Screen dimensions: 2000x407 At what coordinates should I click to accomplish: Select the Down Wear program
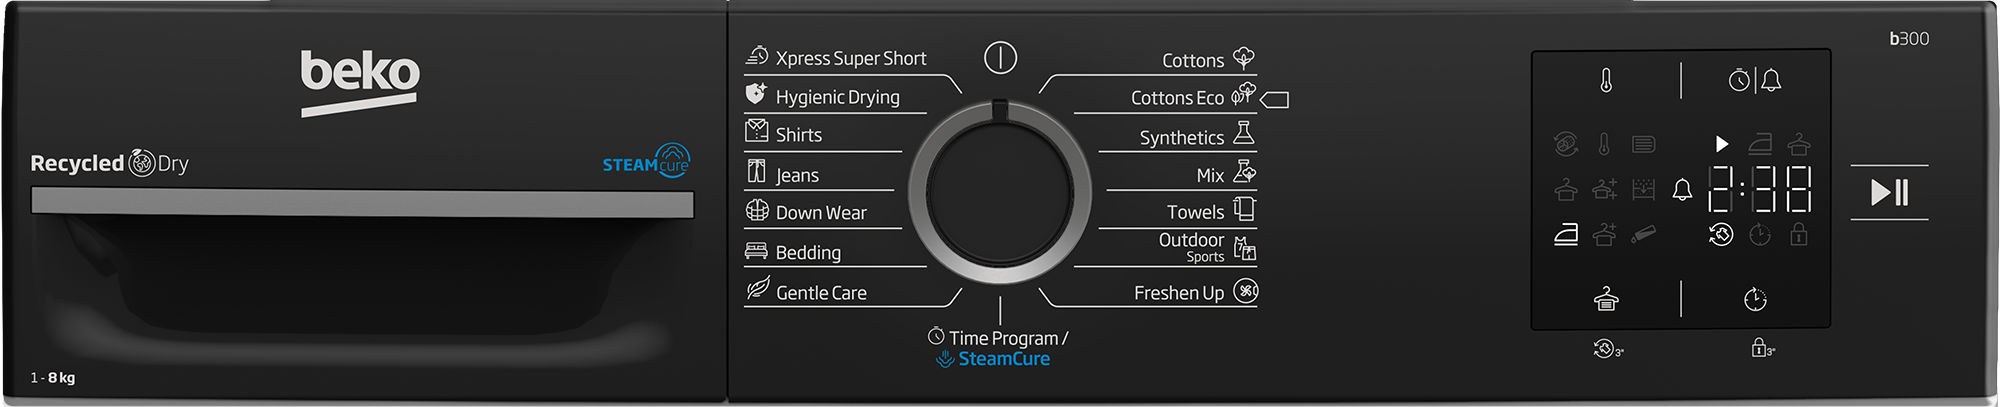820,212
